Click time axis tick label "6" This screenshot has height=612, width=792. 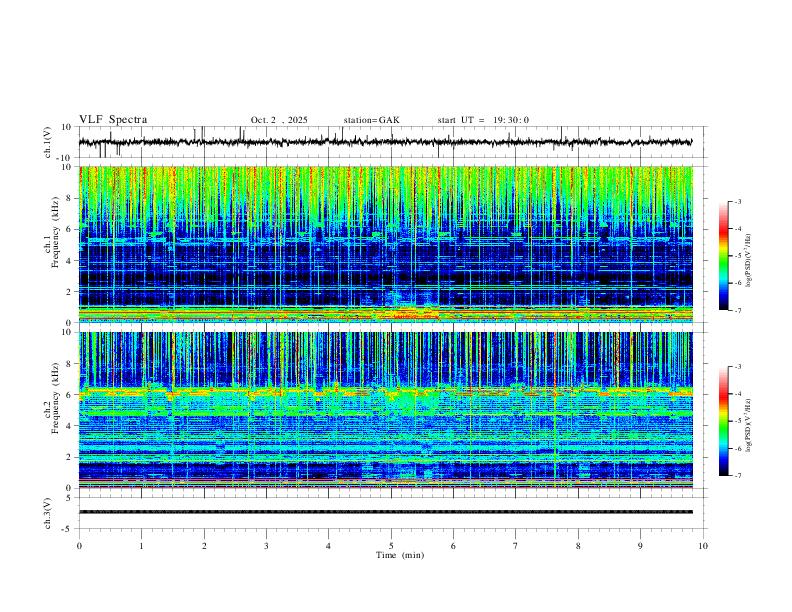click(453, 546)
